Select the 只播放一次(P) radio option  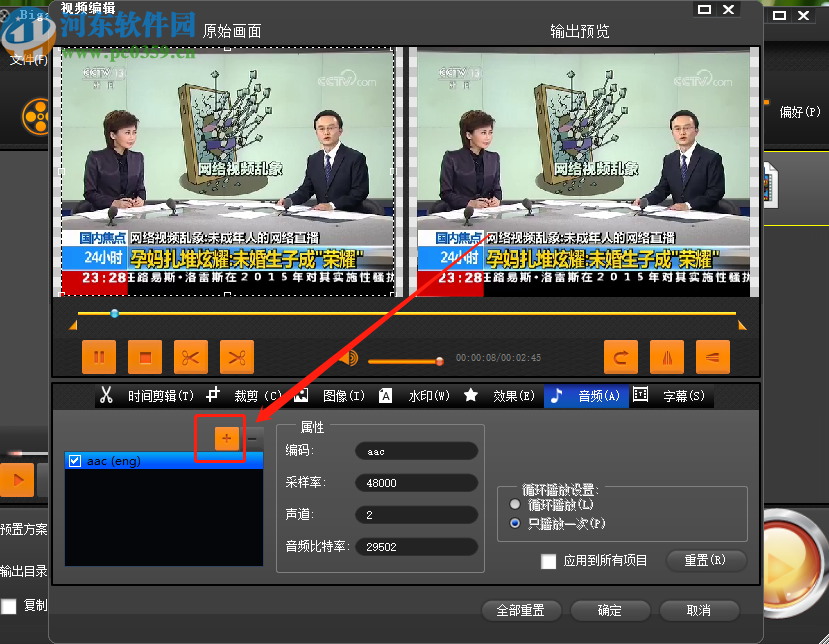point(516,521)
